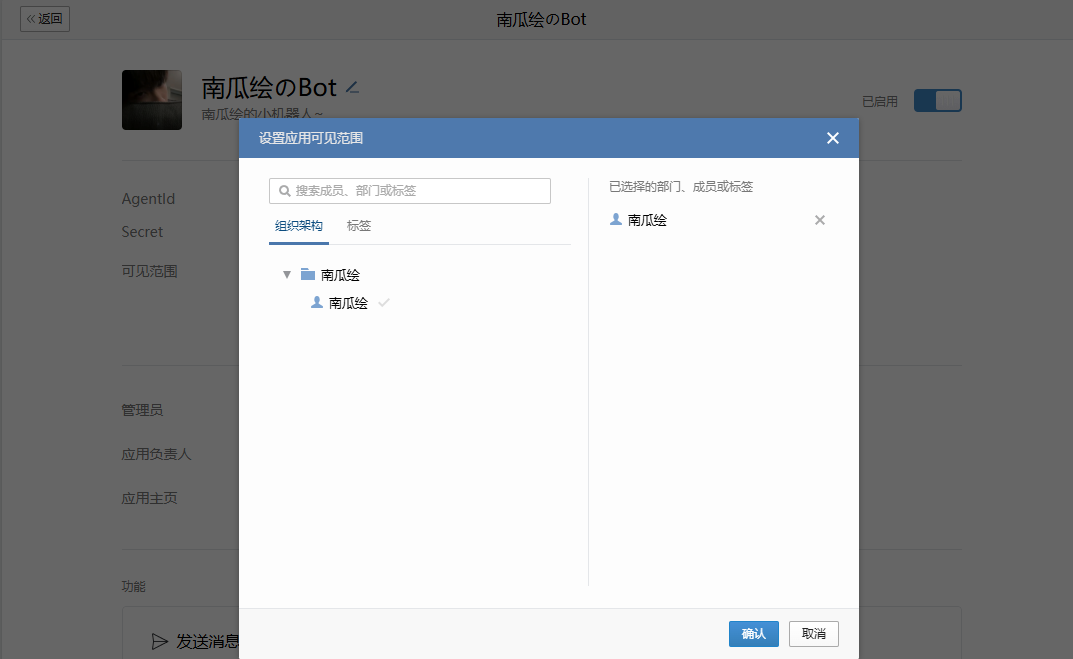1073x659 pixels.
Task: Select the 南瓜绘 department name in tree
Action: click(x=340, y=275)
